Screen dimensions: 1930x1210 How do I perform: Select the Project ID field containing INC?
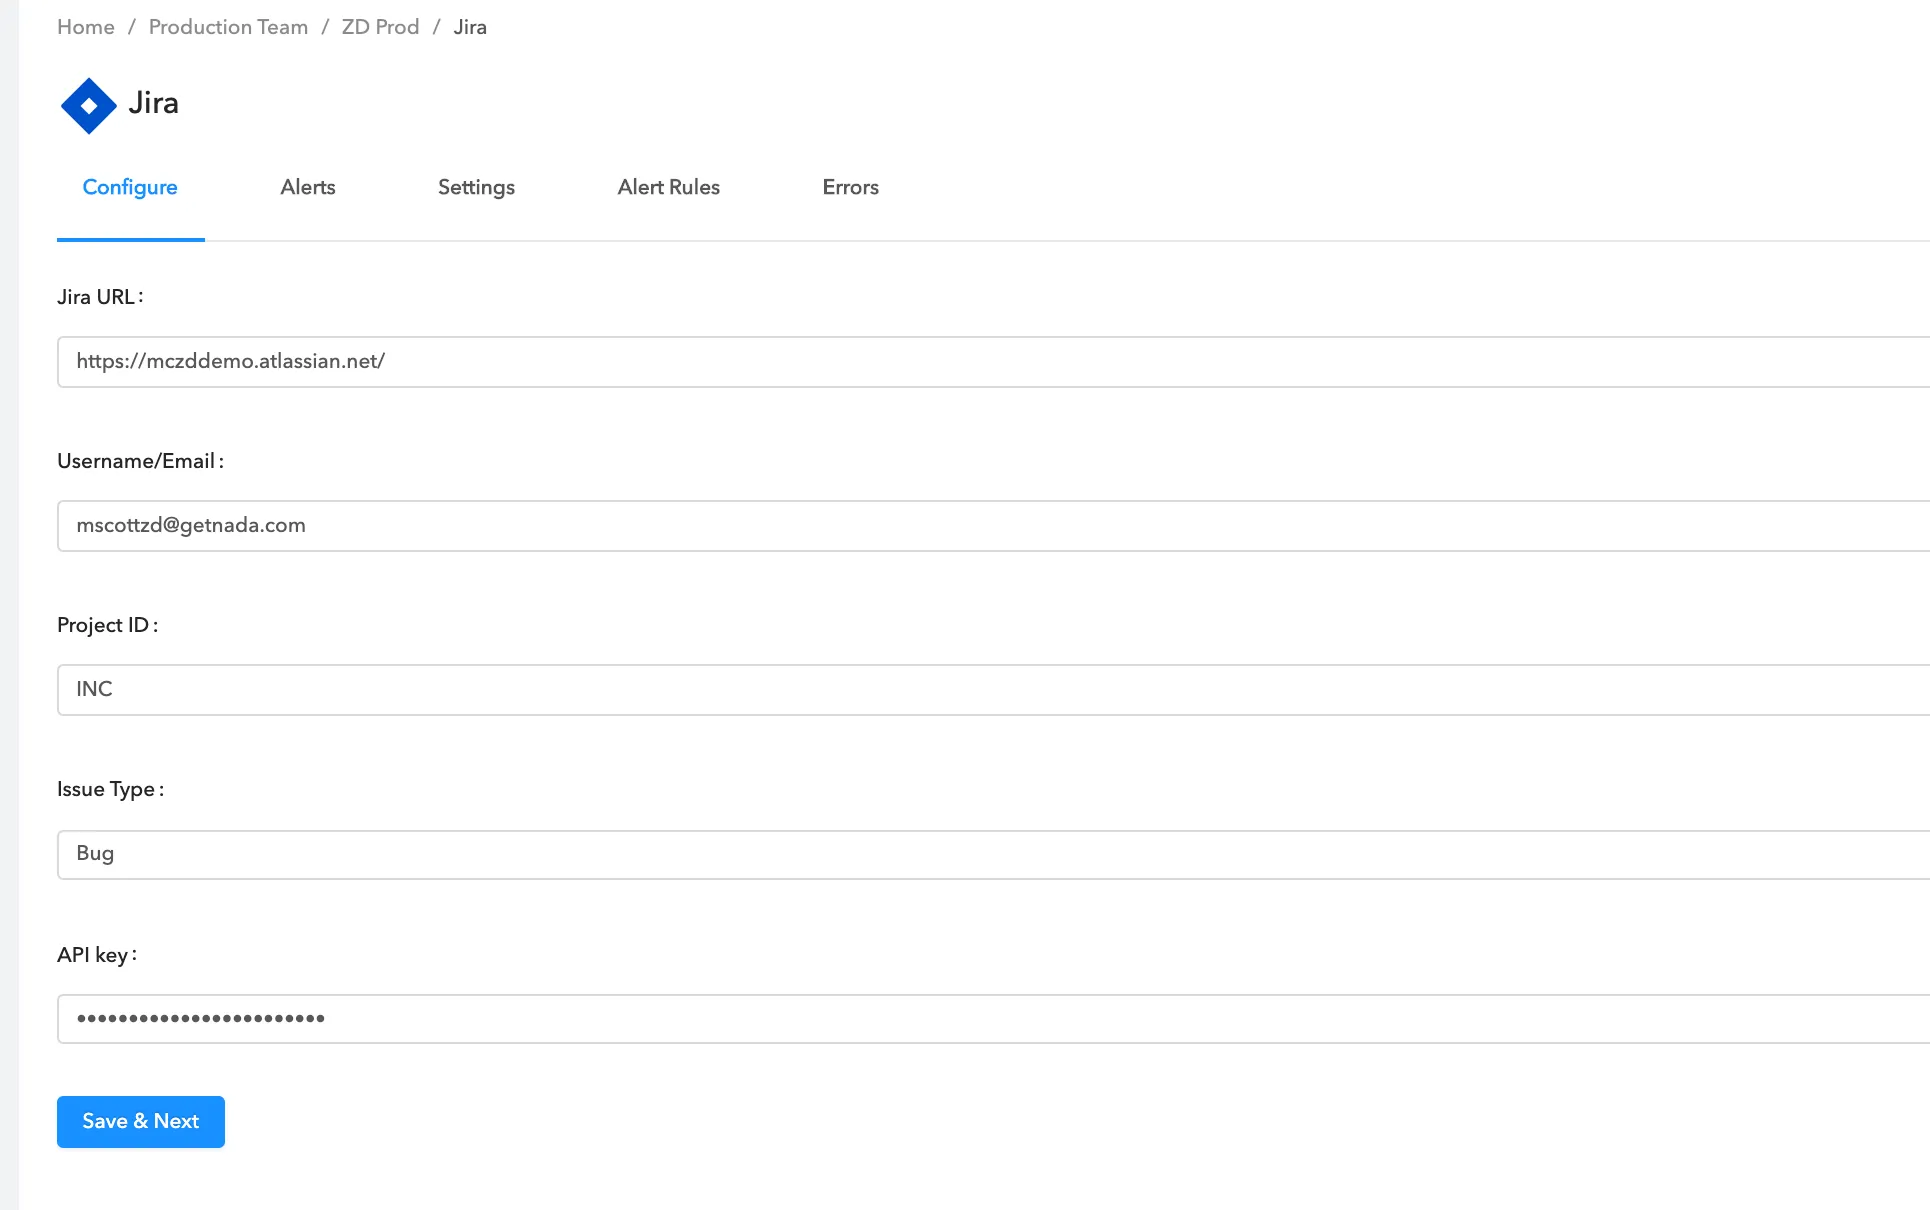(x=990, y=690)
